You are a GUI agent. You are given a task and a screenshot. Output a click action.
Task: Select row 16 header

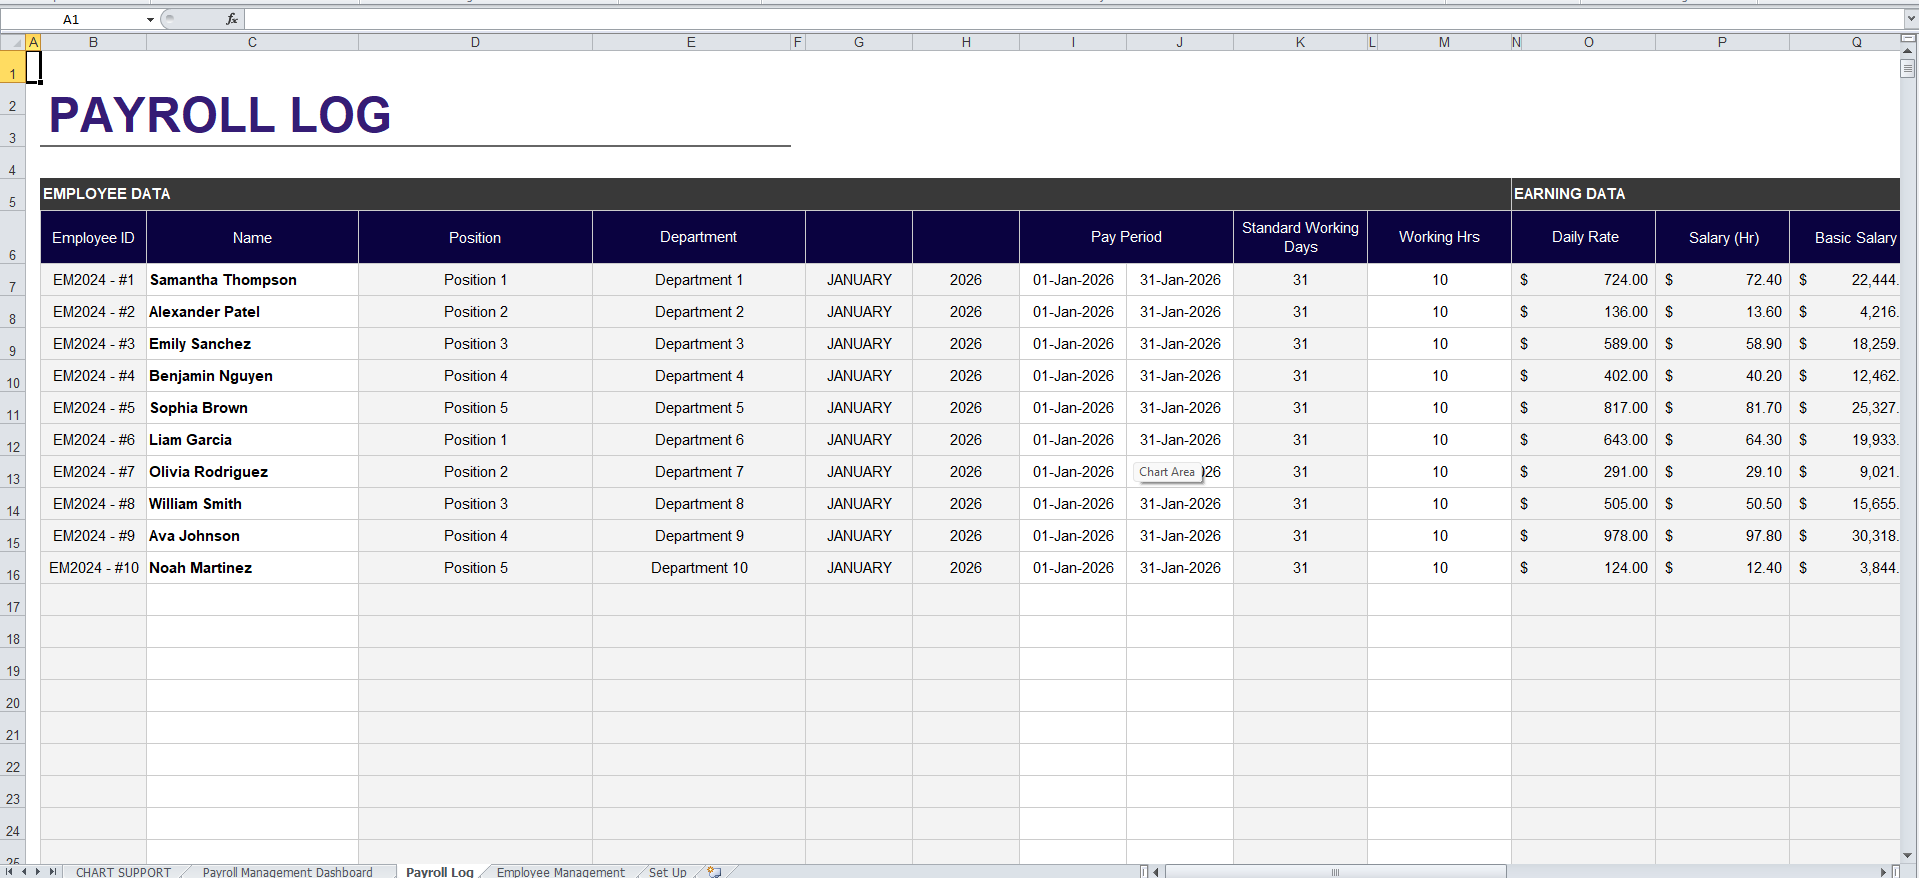pyautogui.click(x=13, y=568)
